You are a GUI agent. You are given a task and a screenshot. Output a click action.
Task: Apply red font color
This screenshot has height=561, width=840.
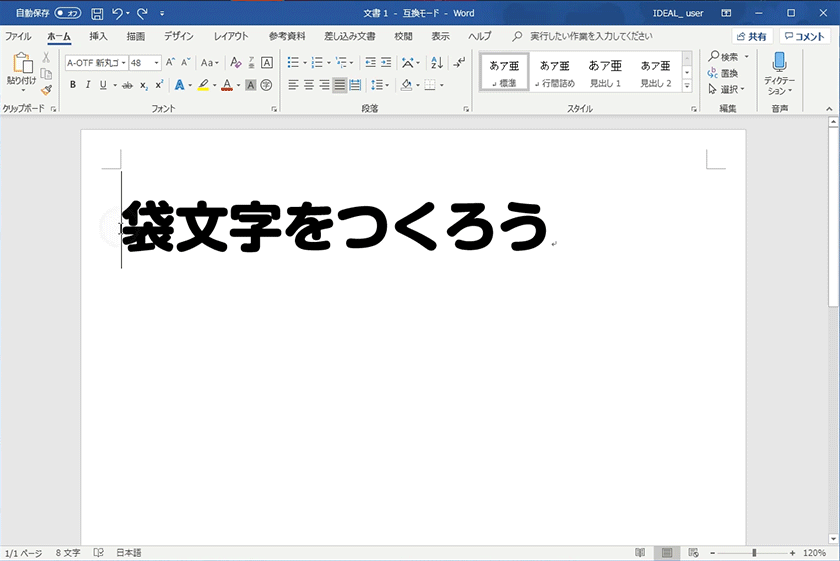point(227,85)
